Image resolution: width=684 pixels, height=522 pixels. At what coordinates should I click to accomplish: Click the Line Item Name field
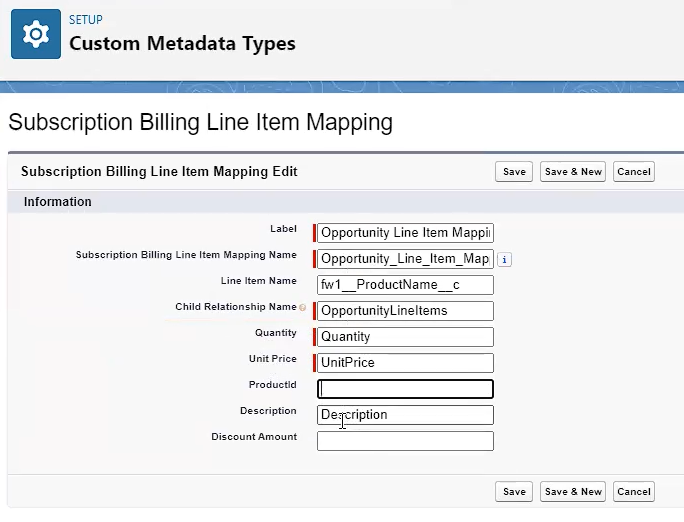coord(405,285)
